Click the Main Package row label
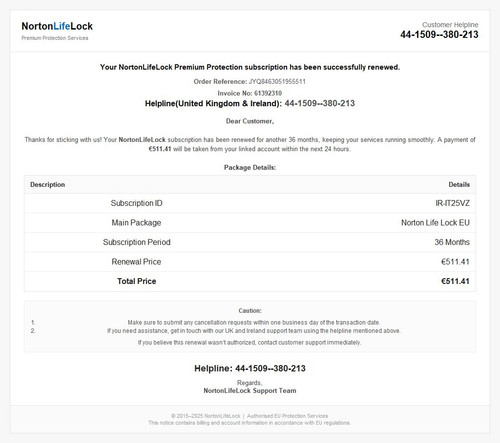This screenshot has height=443, width=500. click(136, 223)
